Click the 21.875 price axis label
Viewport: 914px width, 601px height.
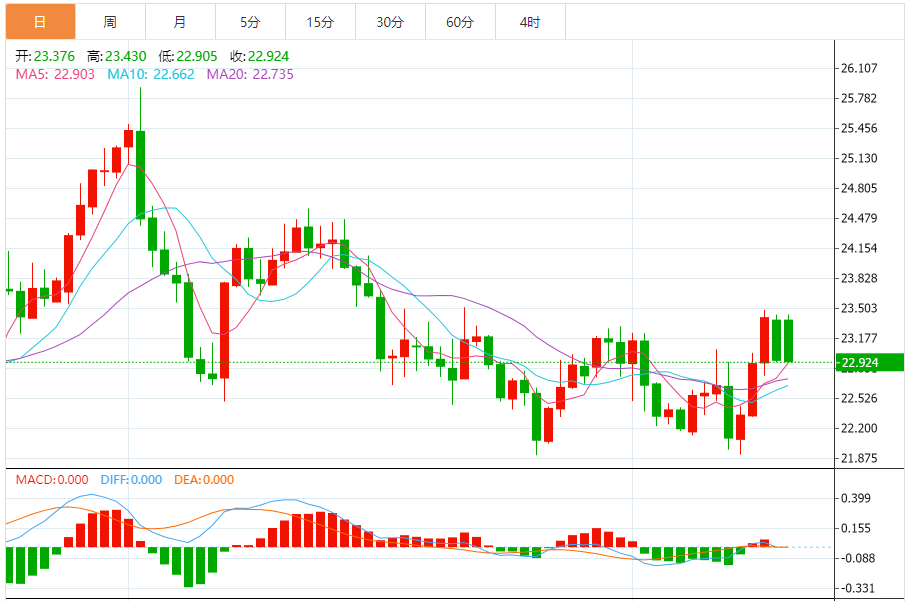point(860,459)
